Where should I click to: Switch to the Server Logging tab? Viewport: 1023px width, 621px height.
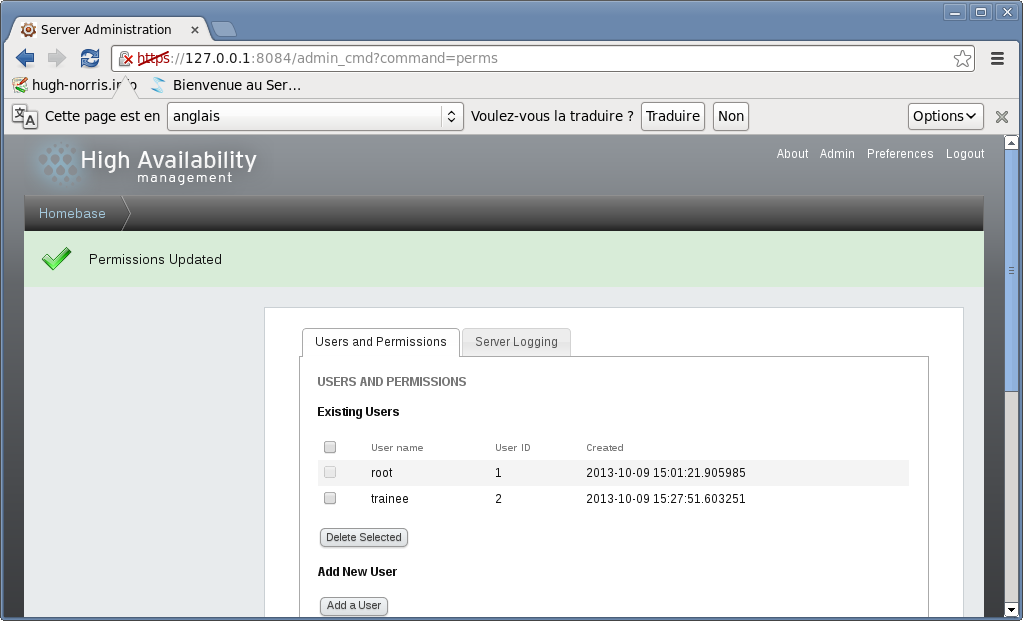[516, 342]
